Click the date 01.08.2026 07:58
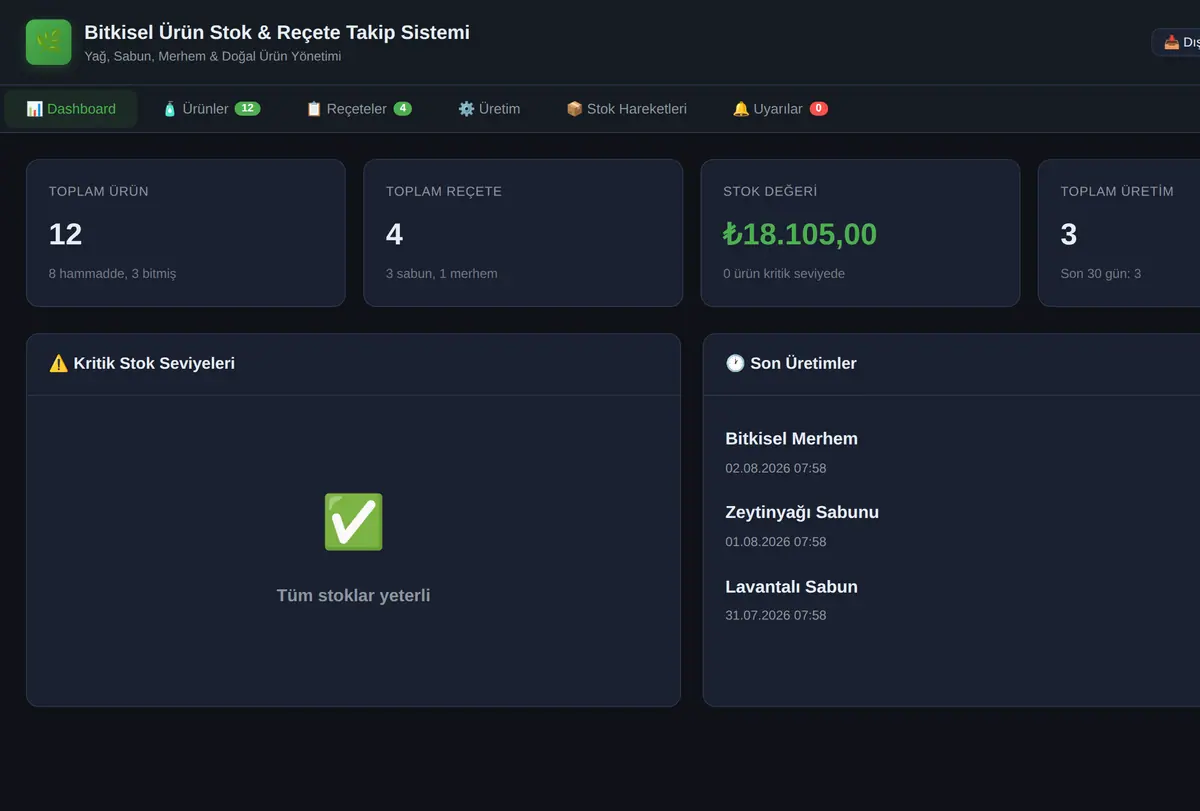 point(776,542)
